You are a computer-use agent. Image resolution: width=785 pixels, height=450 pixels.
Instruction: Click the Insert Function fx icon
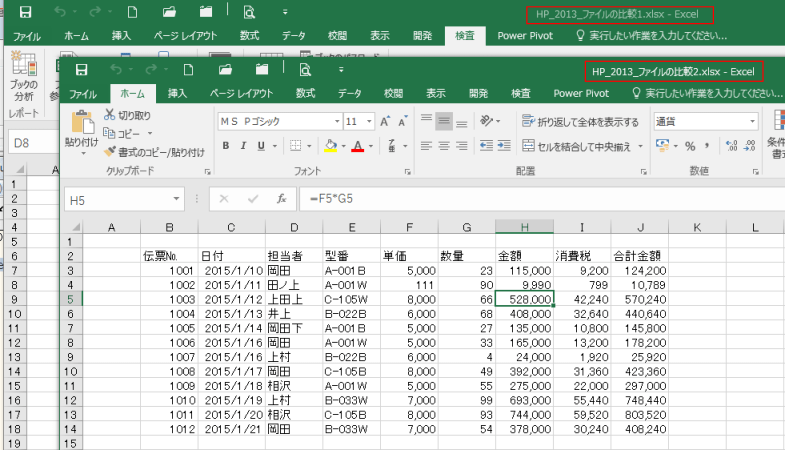coord(282,198)
